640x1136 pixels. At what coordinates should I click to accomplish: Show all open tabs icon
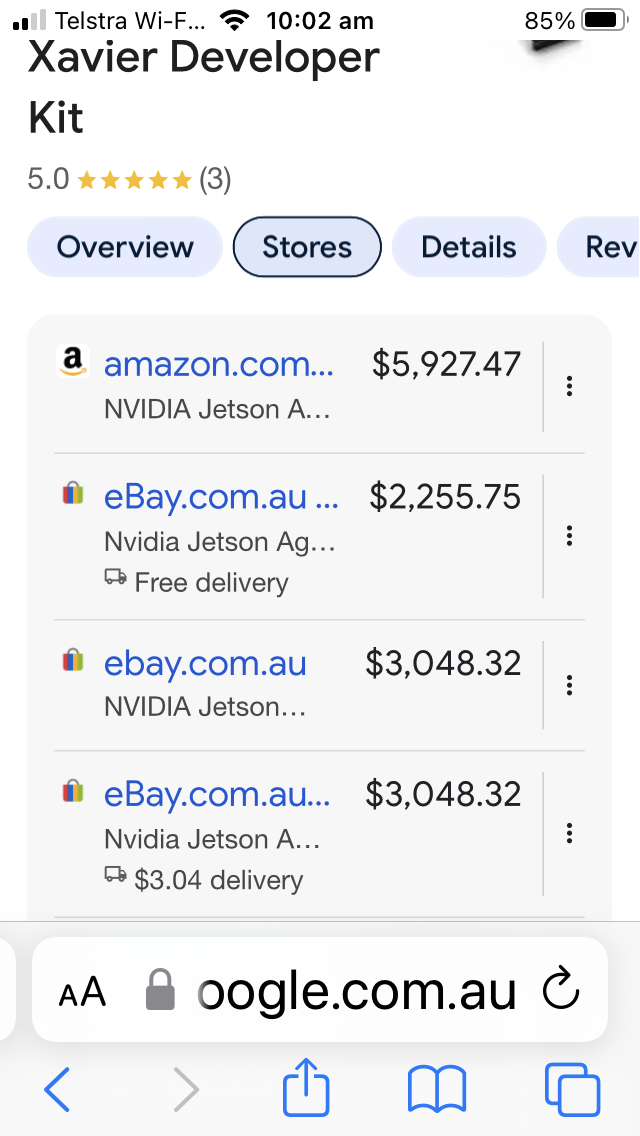point(573,1089)
